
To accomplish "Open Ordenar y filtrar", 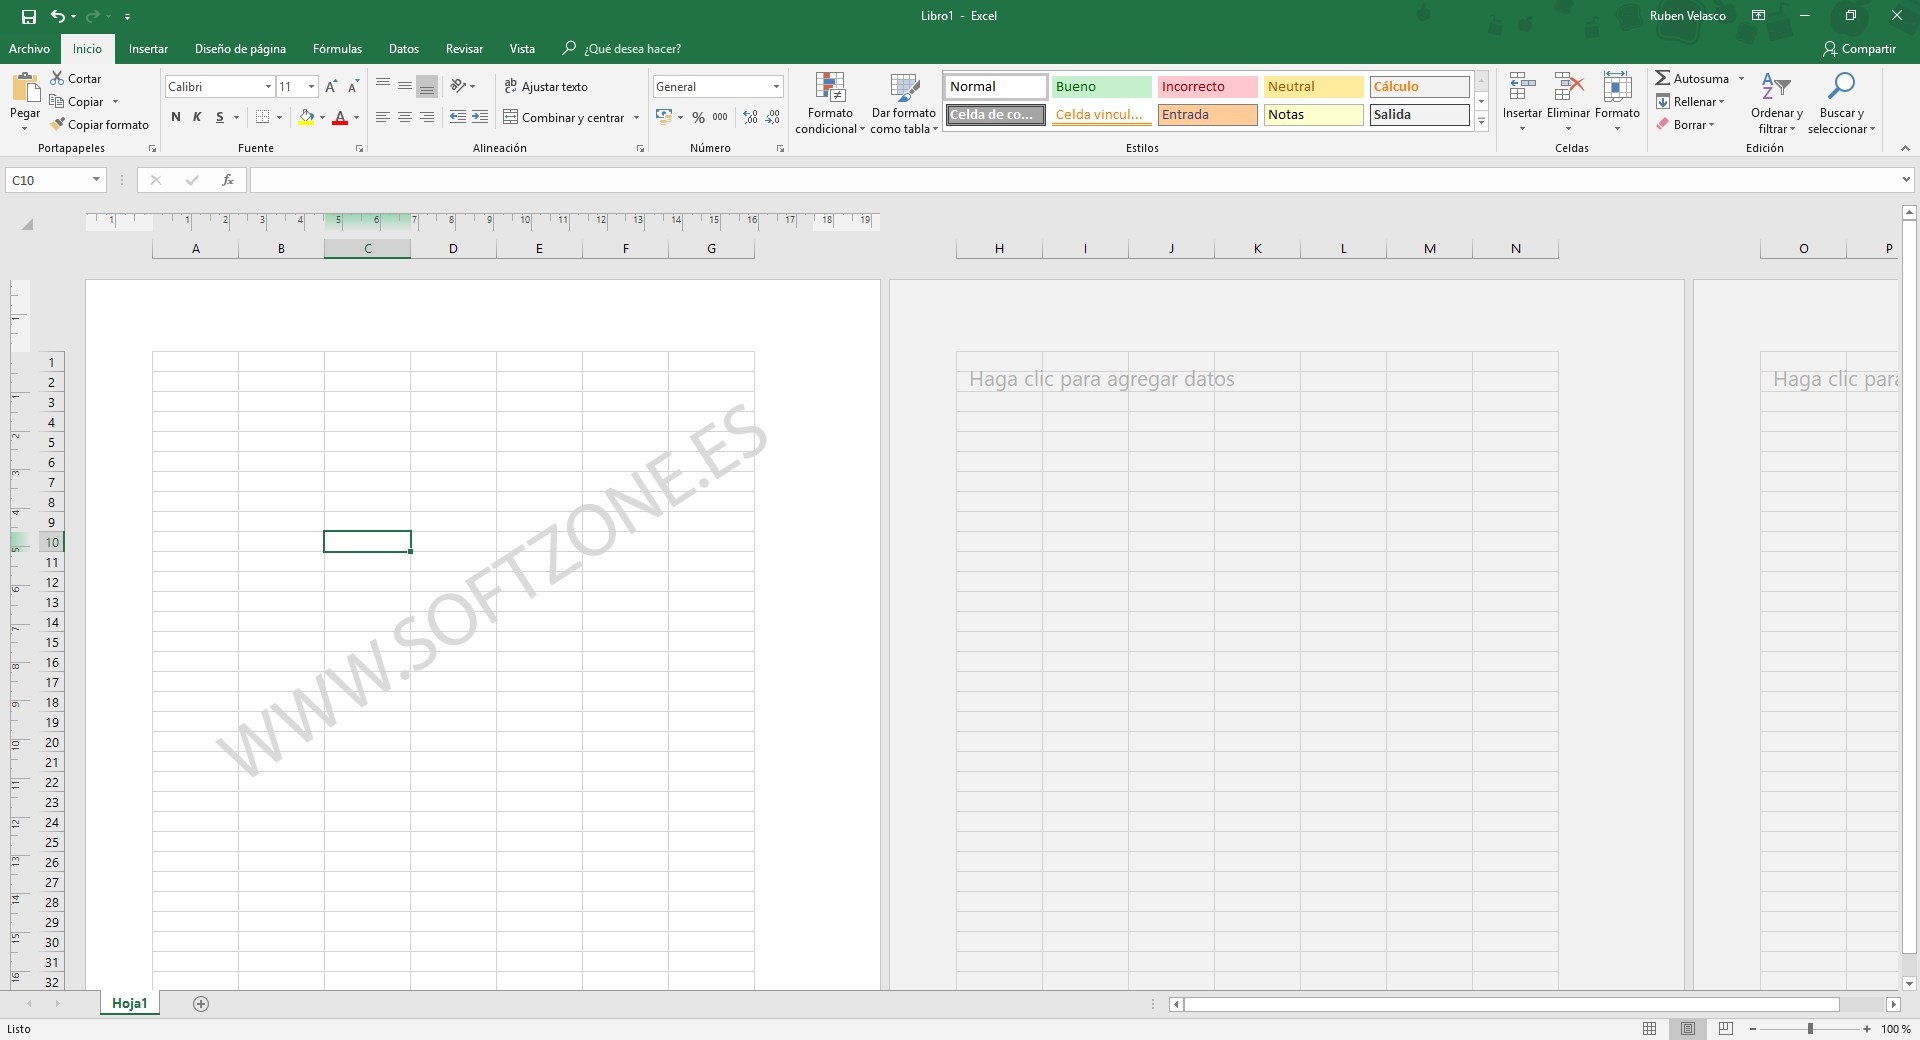I will click(1777, 103).
